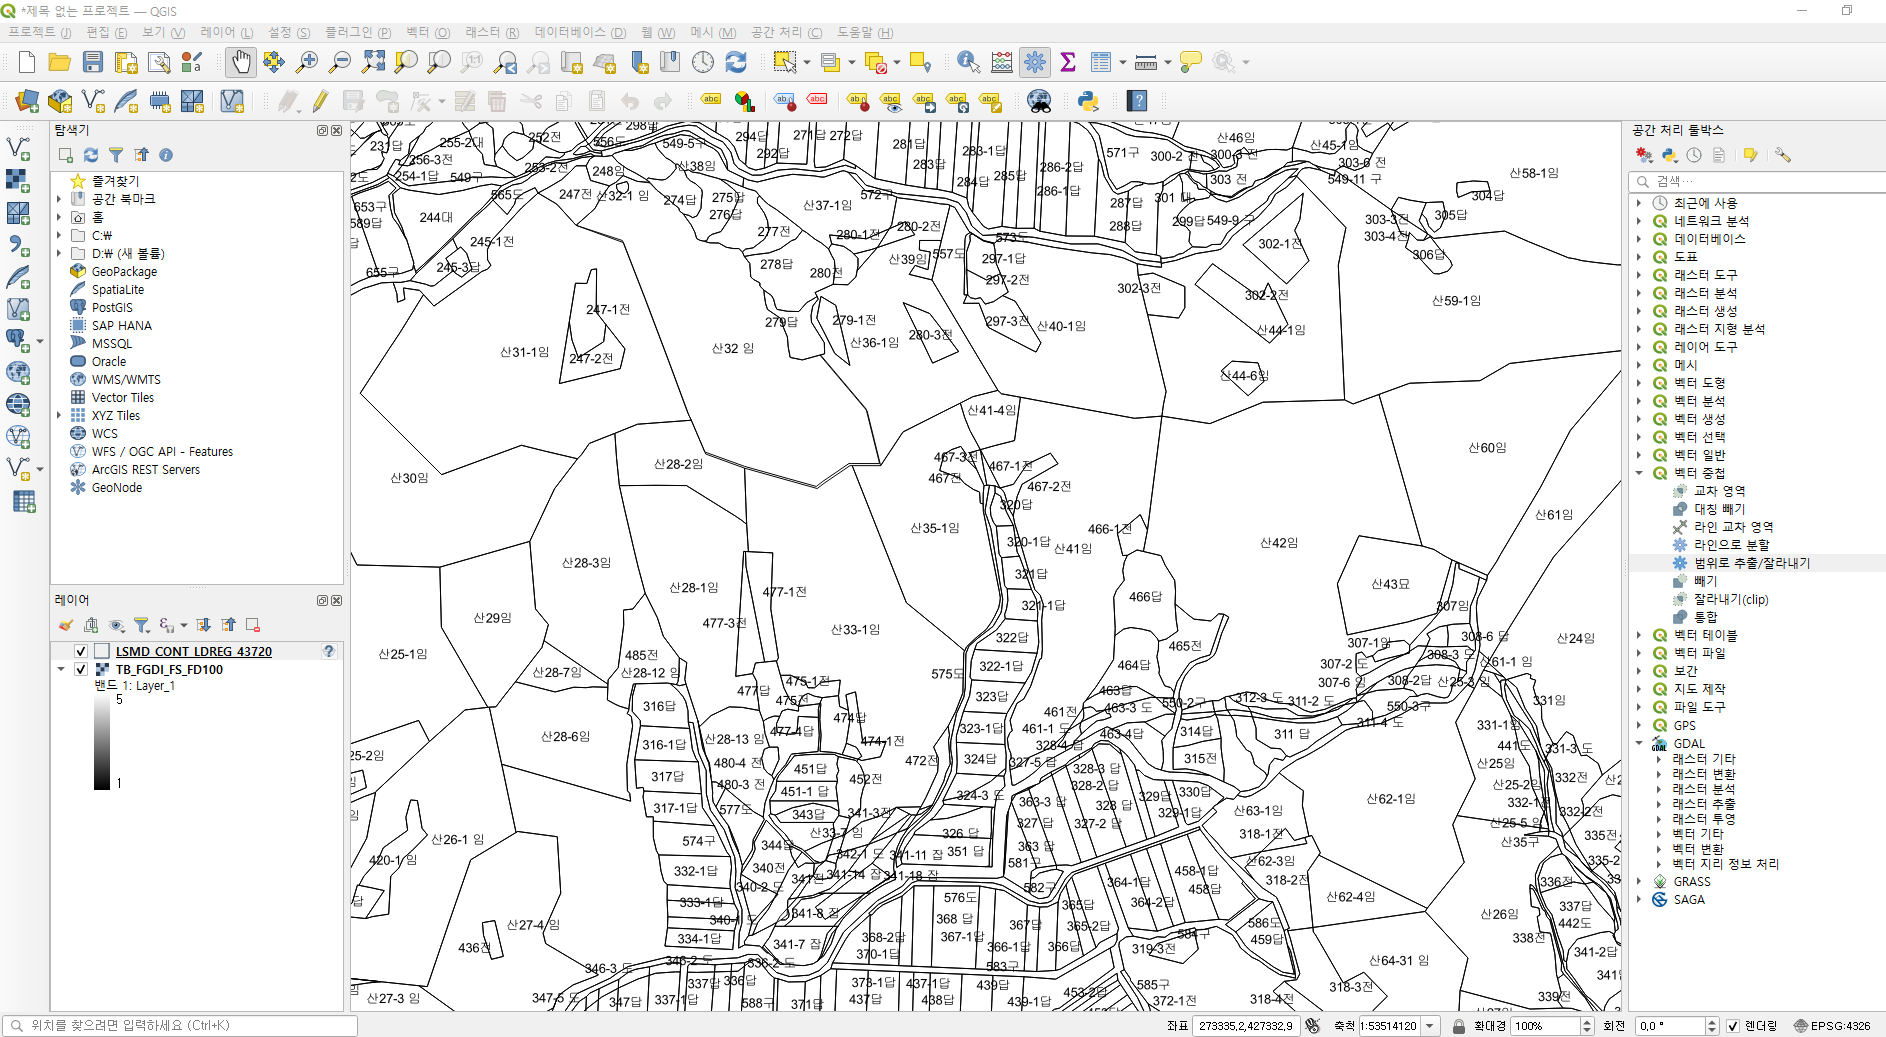Open toolbox history clock icon
This screenshot has height=1037, width=1886.
tap(1694, 155)
